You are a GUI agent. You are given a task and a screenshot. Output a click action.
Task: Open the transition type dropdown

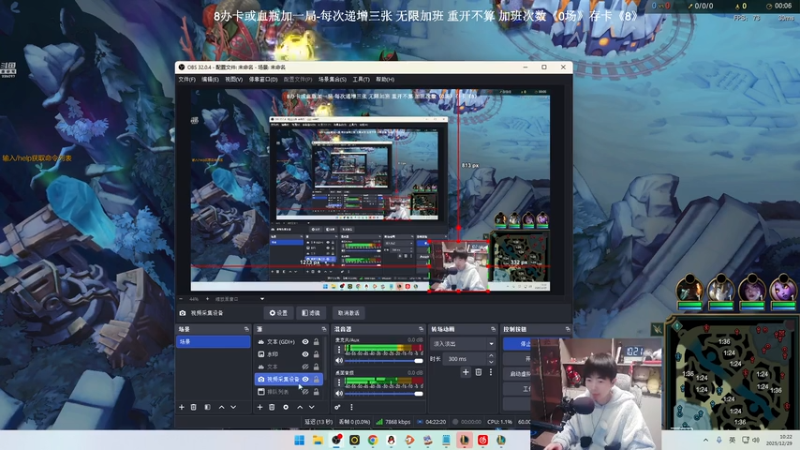click(463, 344)
